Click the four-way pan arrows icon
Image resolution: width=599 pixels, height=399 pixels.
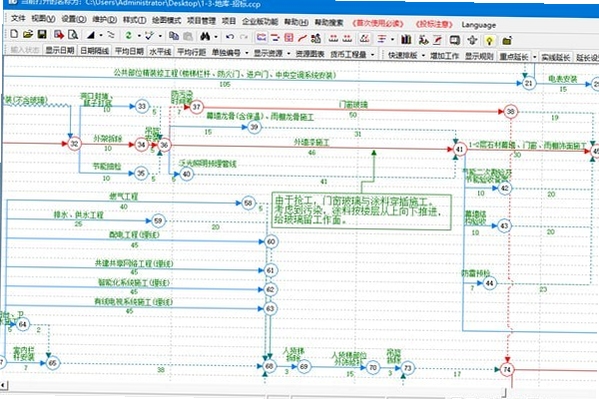[473, 40]
